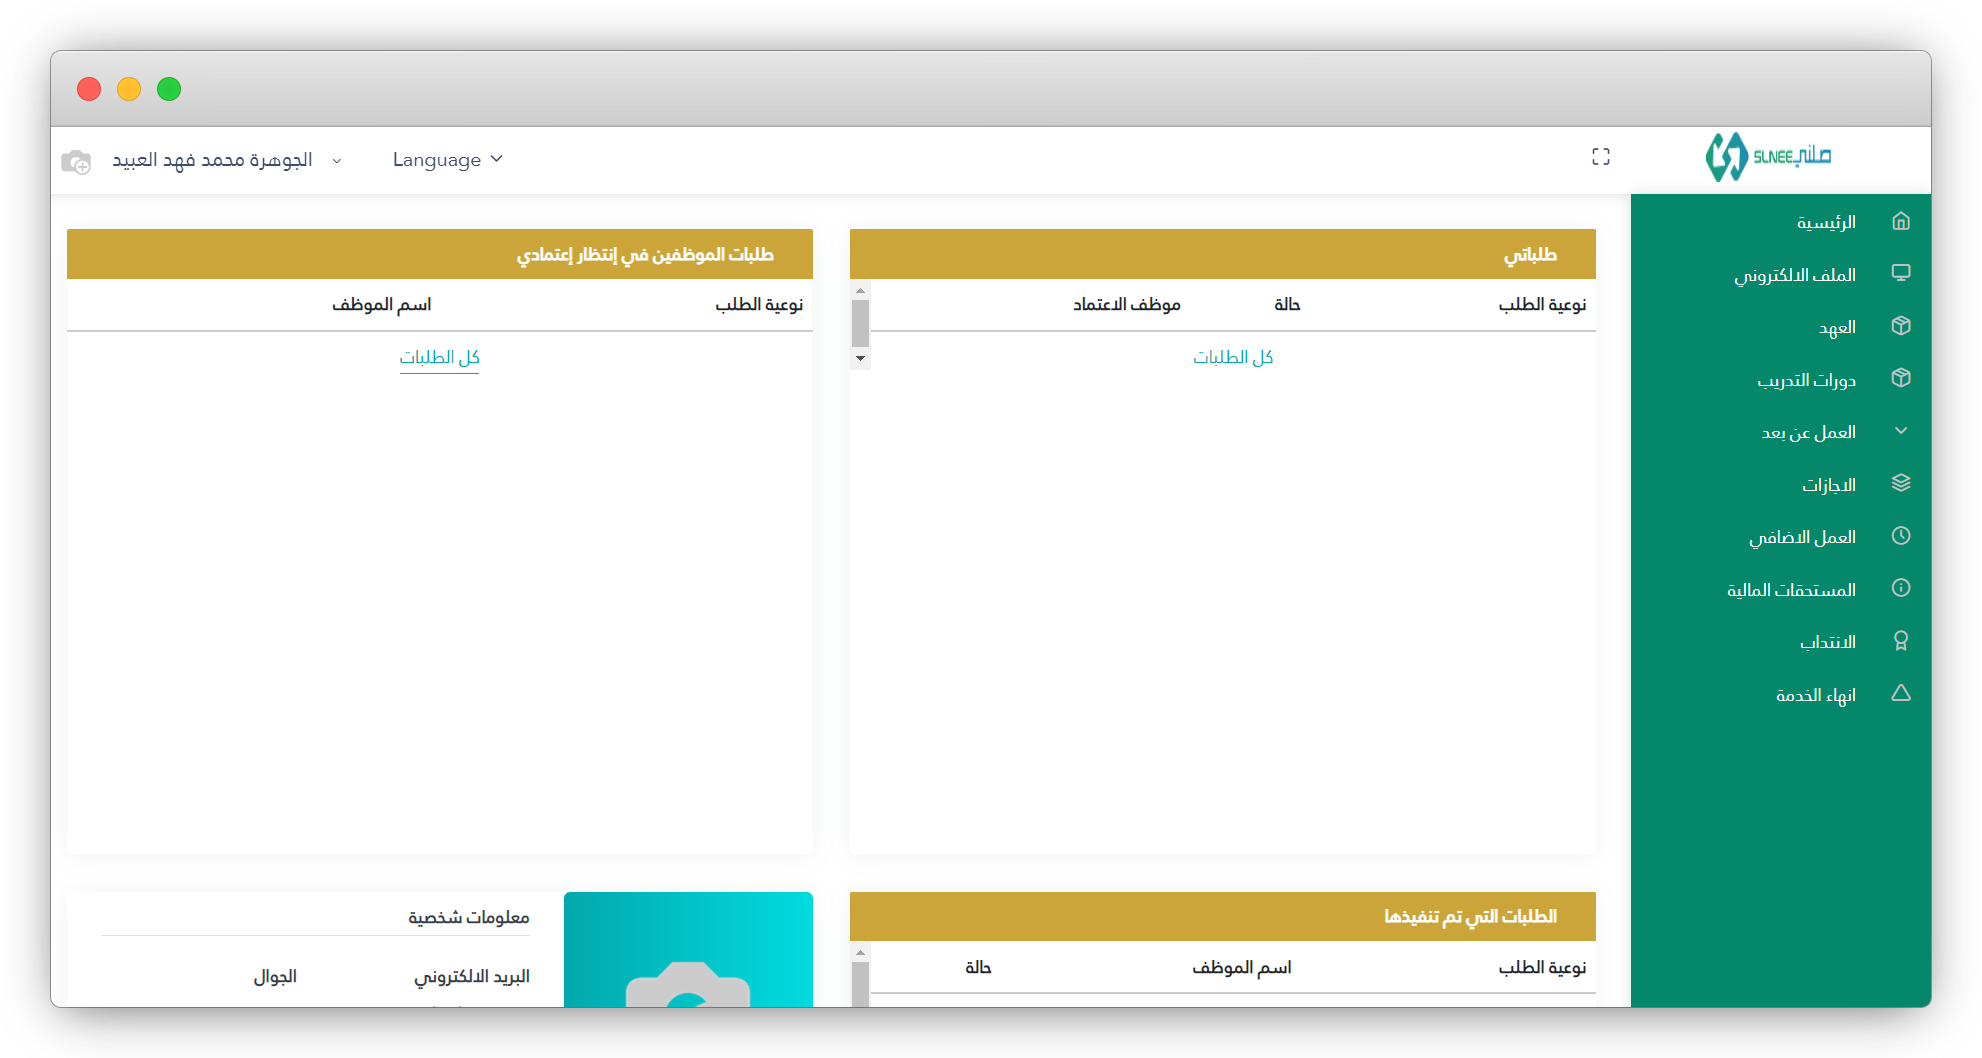1982x1058 pixels.
Task: Click the triangle icon beside انهاء الخدمة
Action: click(x=1901, y=693)
